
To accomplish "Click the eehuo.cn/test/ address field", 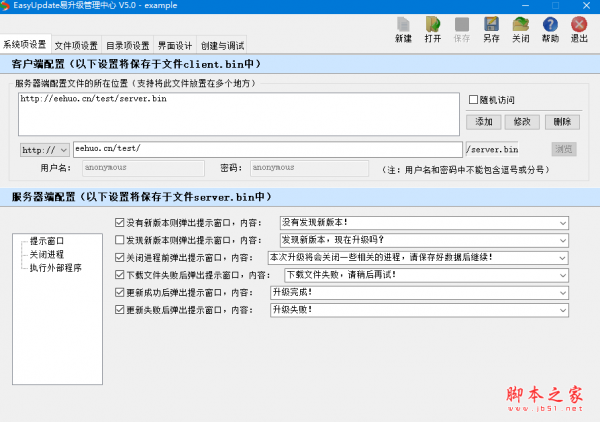I will tap(268, 149).
